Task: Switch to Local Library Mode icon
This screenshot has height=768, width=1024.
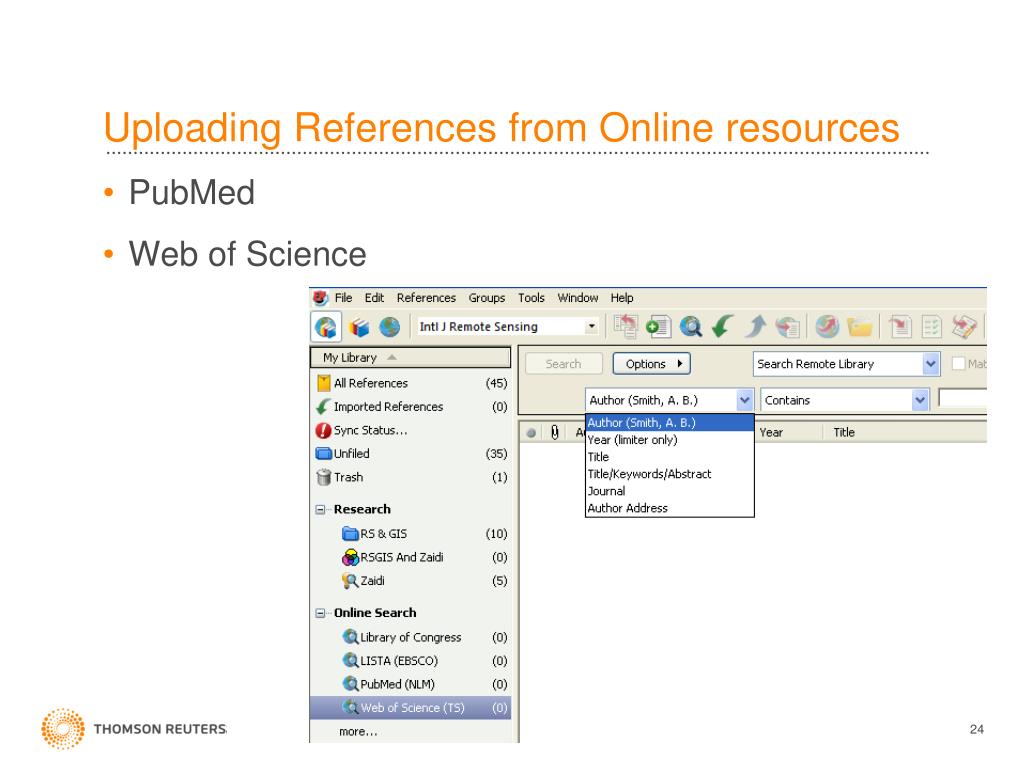Action: click(359, 327)
